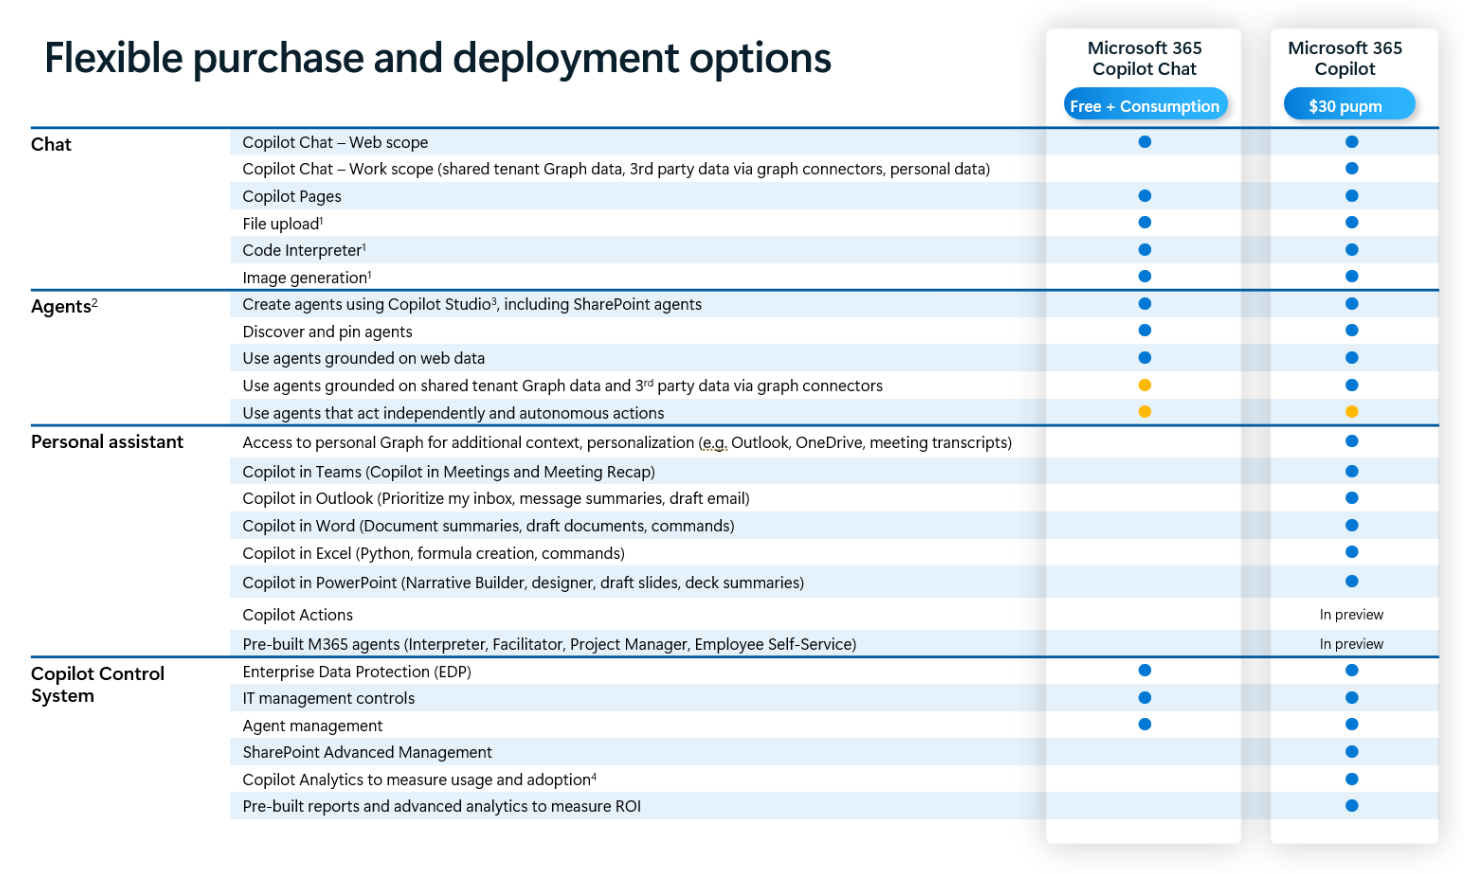This screenshot has width=1464, height=874.
Task: Click the blue dot for Copilot Pages under Copilot Chat
Action: [1143, 195]
